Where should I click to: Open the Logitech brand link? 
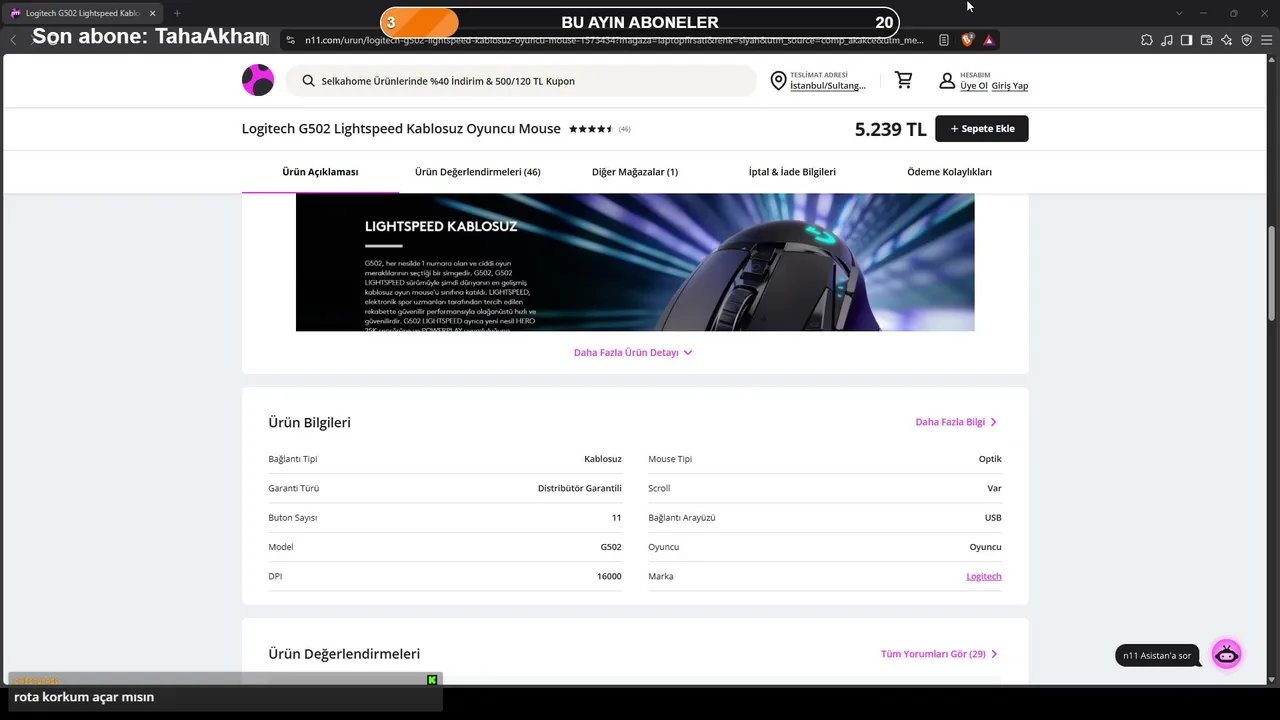[984, 577]
